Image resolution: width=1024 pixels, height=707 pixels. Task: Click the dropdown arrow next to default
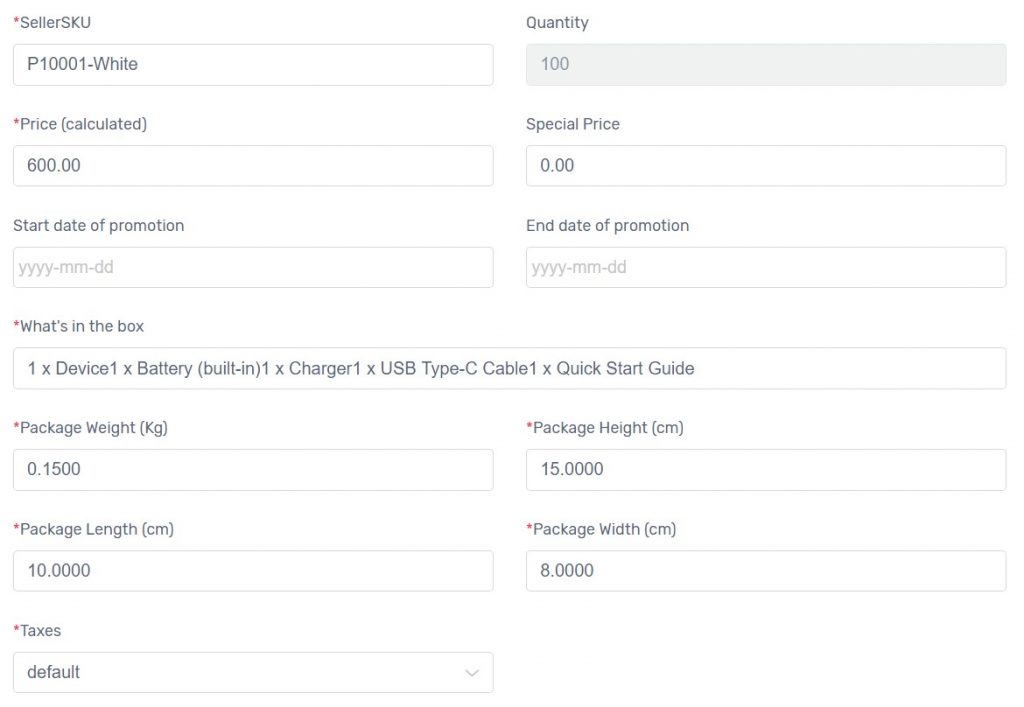[471, 672]
